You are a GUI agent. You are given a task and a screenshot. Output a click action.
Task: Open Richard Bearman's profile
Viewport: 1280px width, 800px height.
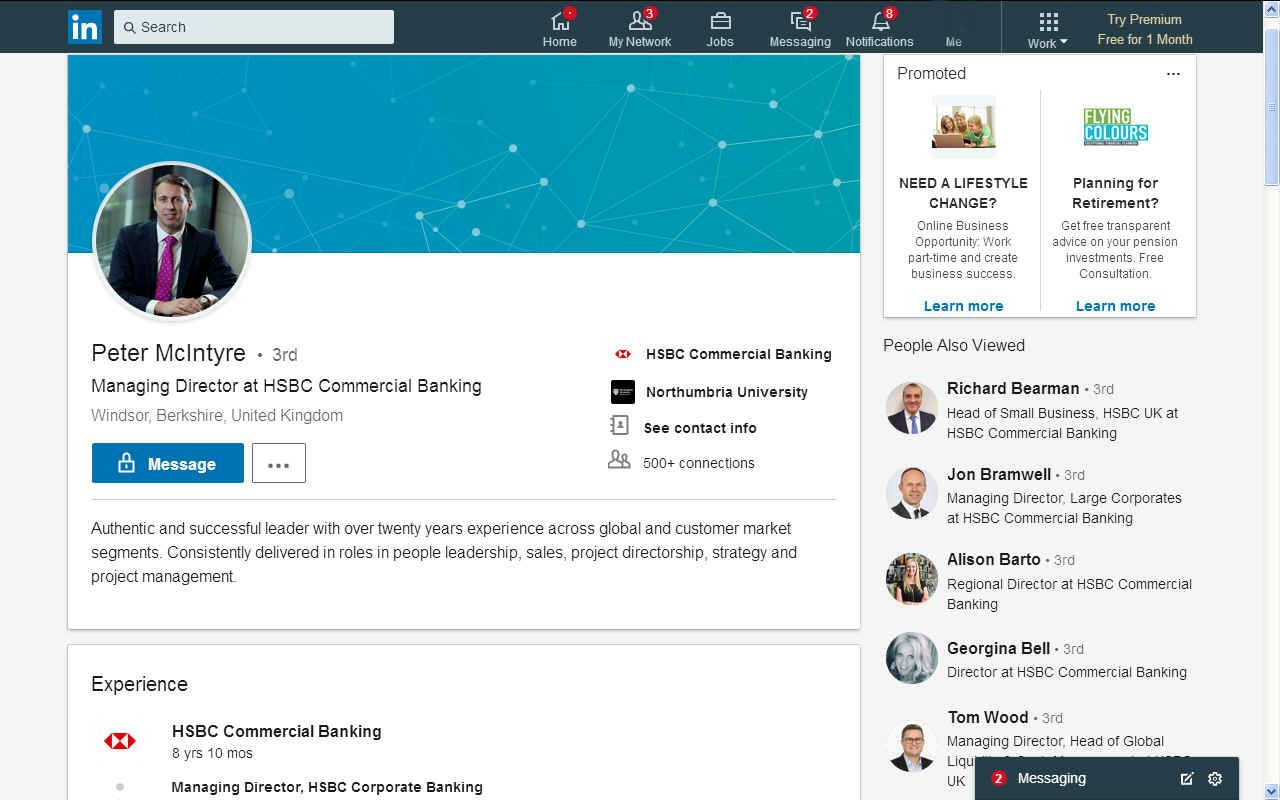tap(1013, 388)
